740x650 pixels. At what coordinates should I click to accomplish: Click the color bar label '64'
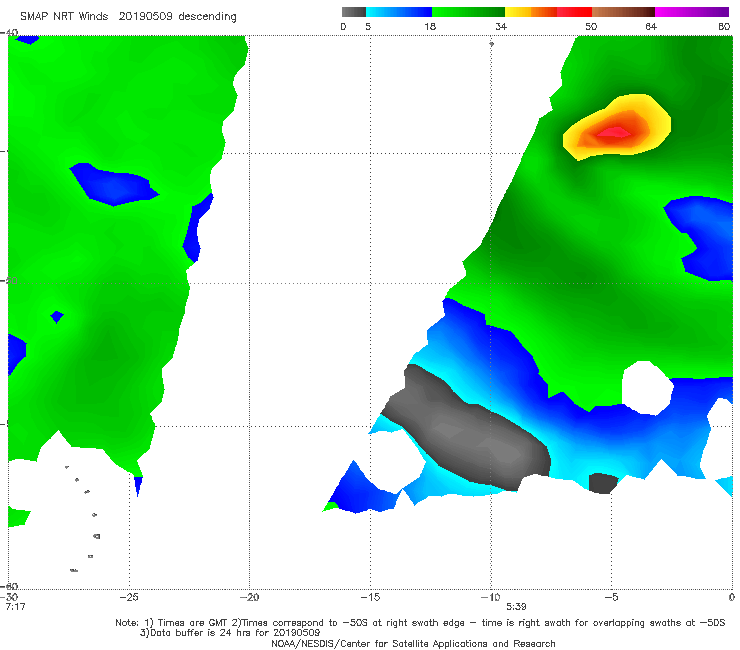[651, 27]
